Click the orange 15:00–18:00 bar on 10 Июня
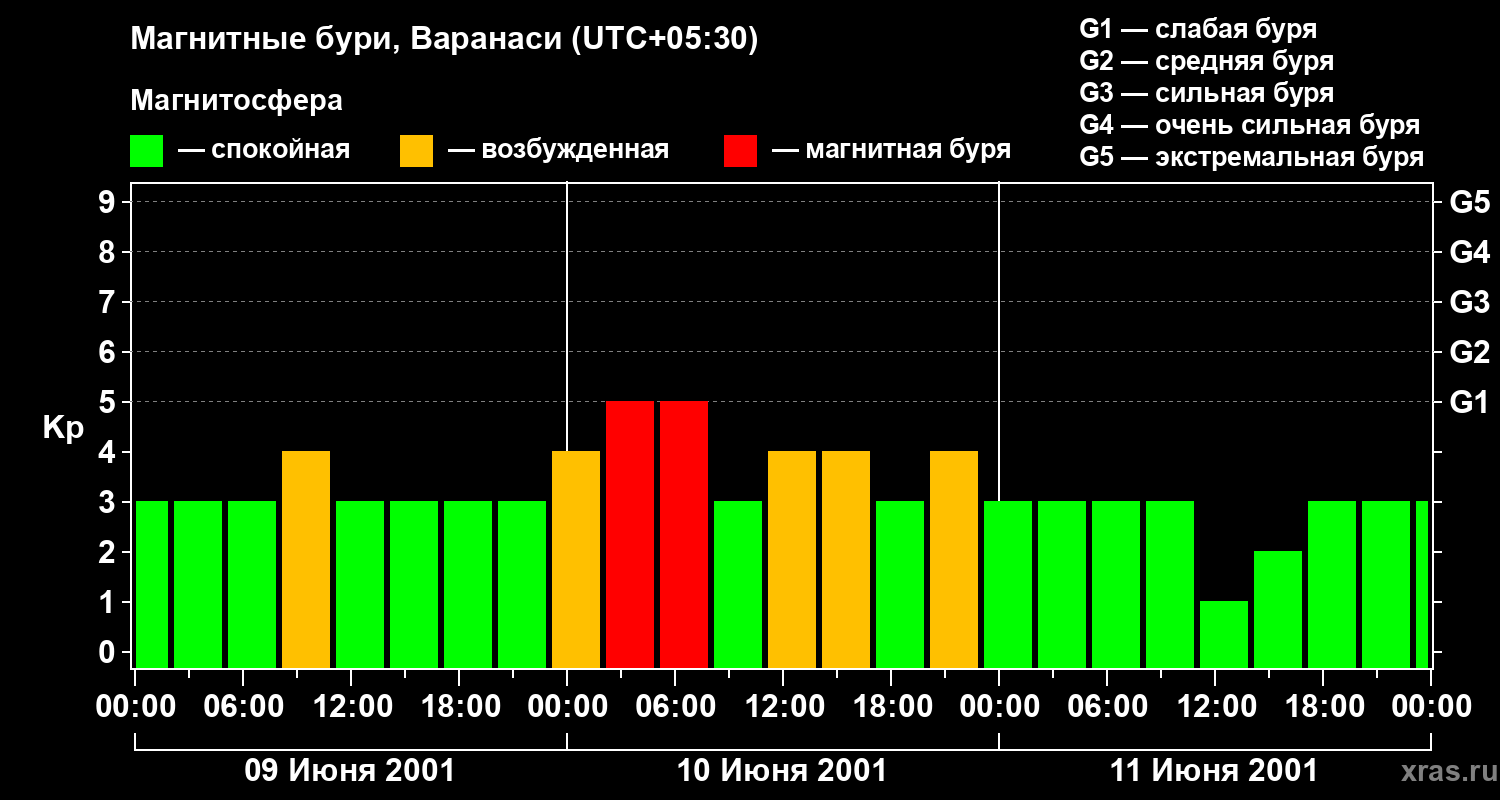1500x800 pixels. pos(846,560)
